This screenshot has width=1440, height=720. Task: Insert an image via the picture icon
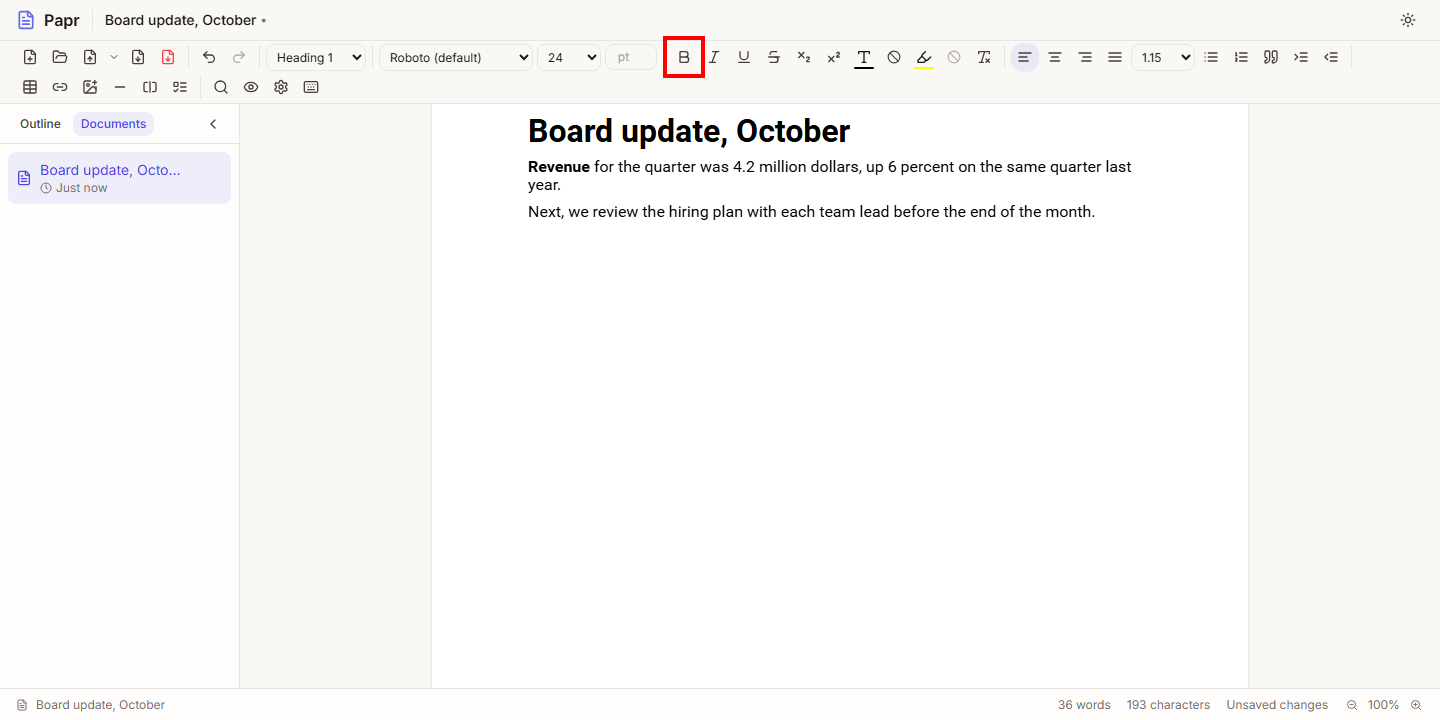click(90, 87)
